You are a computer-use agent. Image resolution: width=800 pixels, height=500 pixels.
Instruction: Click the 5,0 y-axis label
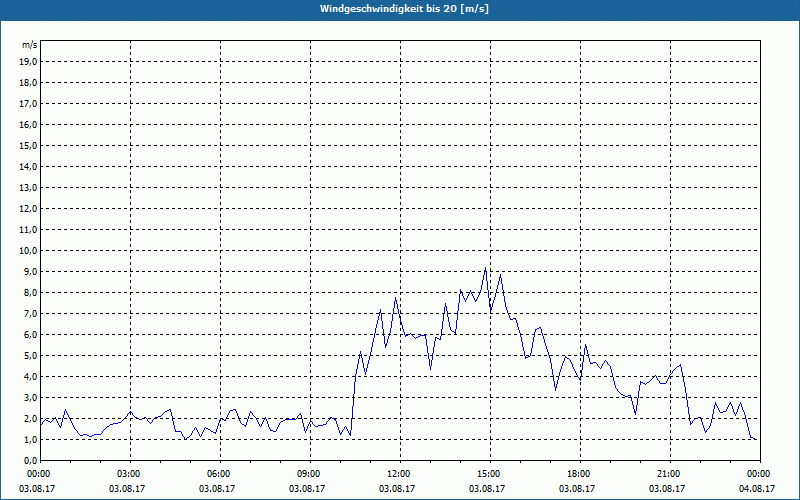tap(31, 356)
